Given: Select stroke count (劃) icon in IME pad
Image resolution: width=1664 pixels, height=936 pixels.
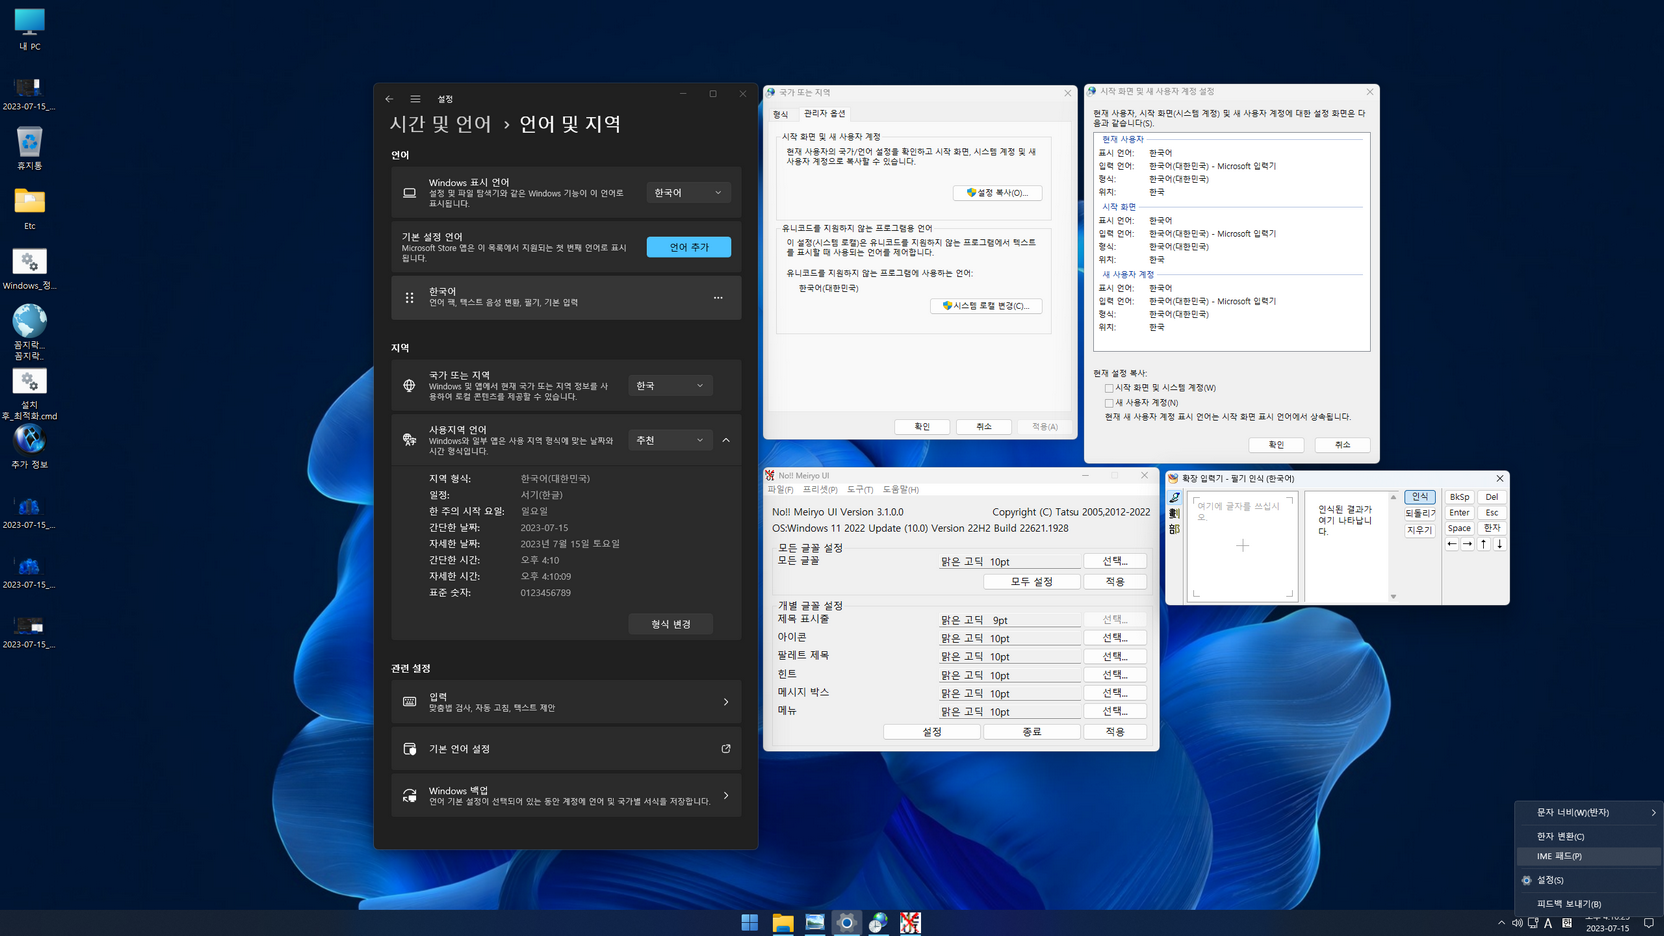Looking at the screenshot, I should click(x=1174, y=513).
